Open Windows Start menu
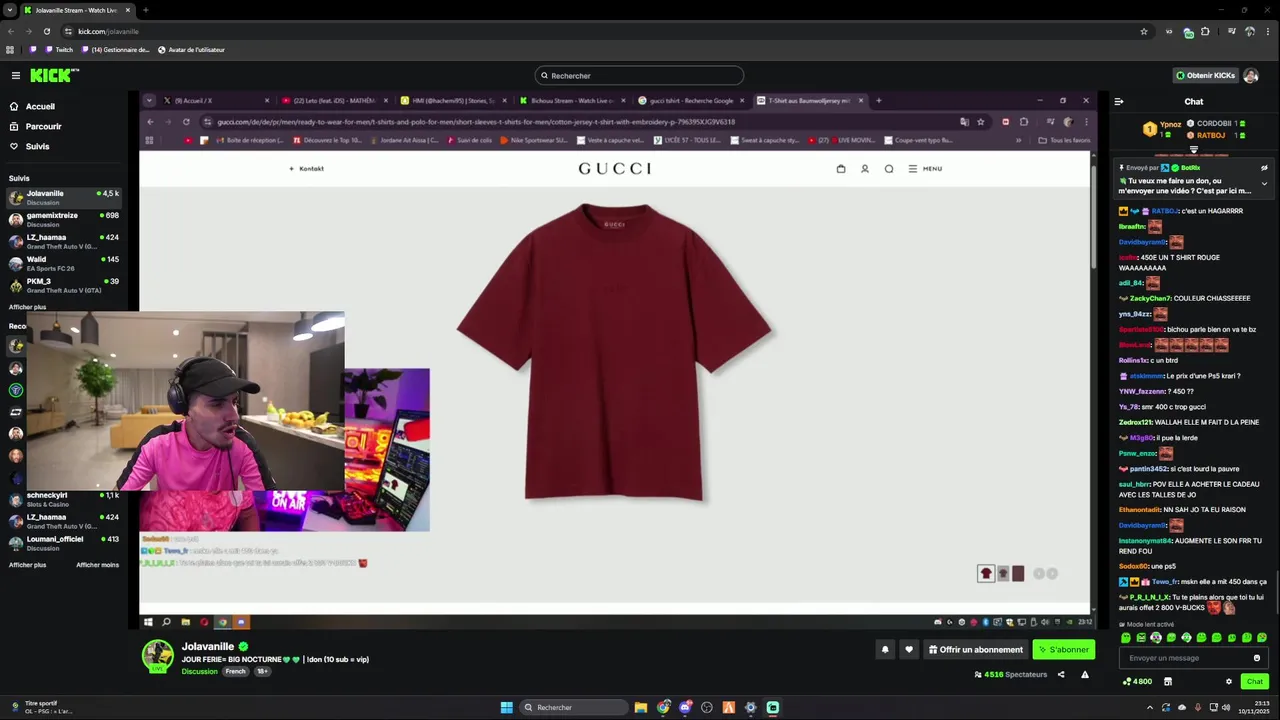The width and height of the screenshot is (1280, 720). tap(507, 707)
